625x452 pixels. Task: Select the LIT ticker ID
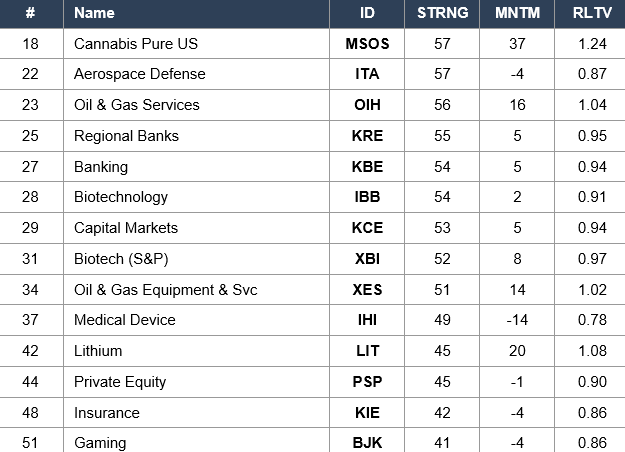point(367,351)
